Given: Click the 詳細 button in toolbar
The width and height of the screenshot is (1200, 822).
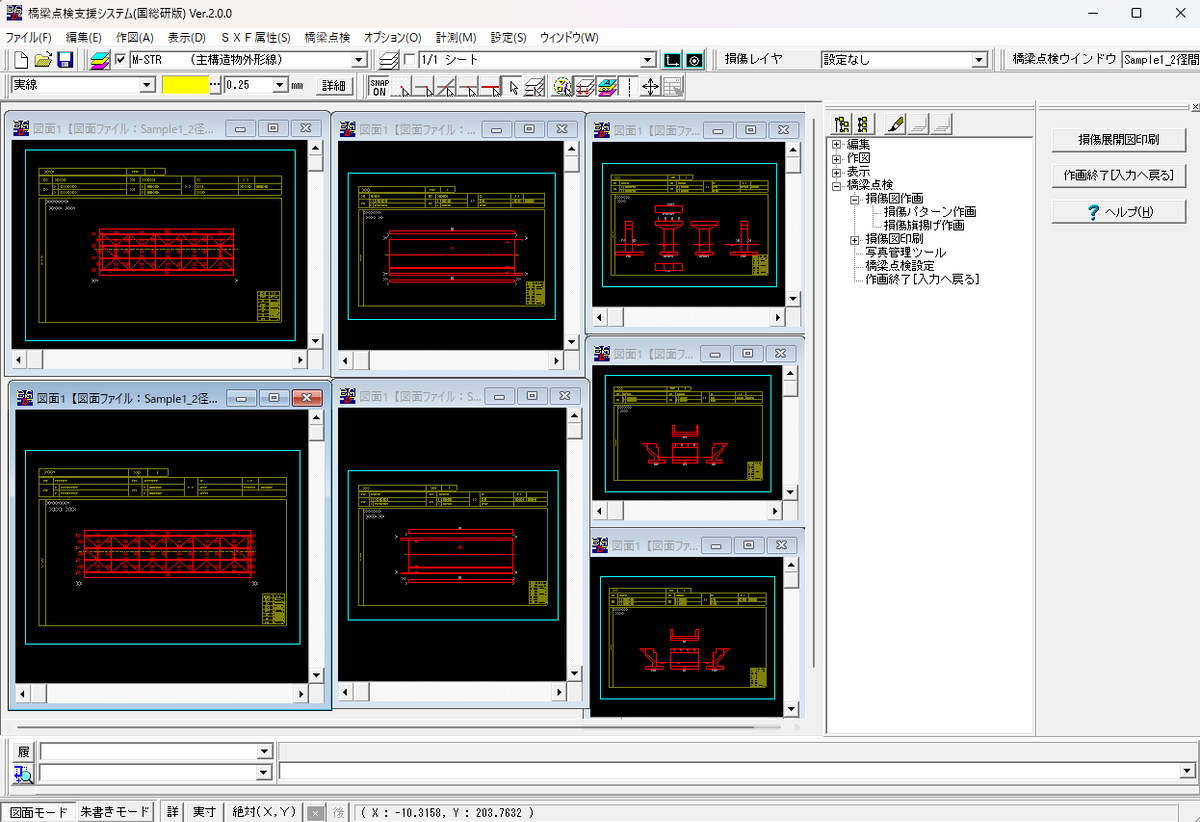Looking at the screenshot, I should 333,86.
